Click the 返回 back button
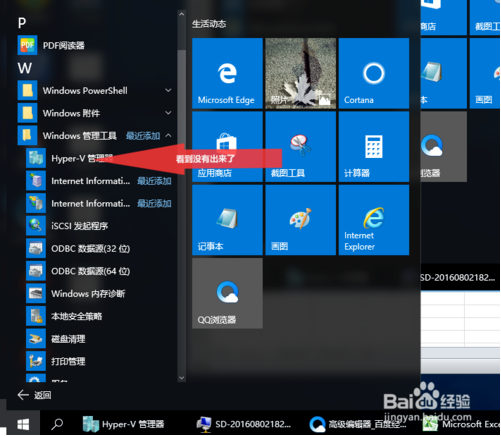 point(34,395)
